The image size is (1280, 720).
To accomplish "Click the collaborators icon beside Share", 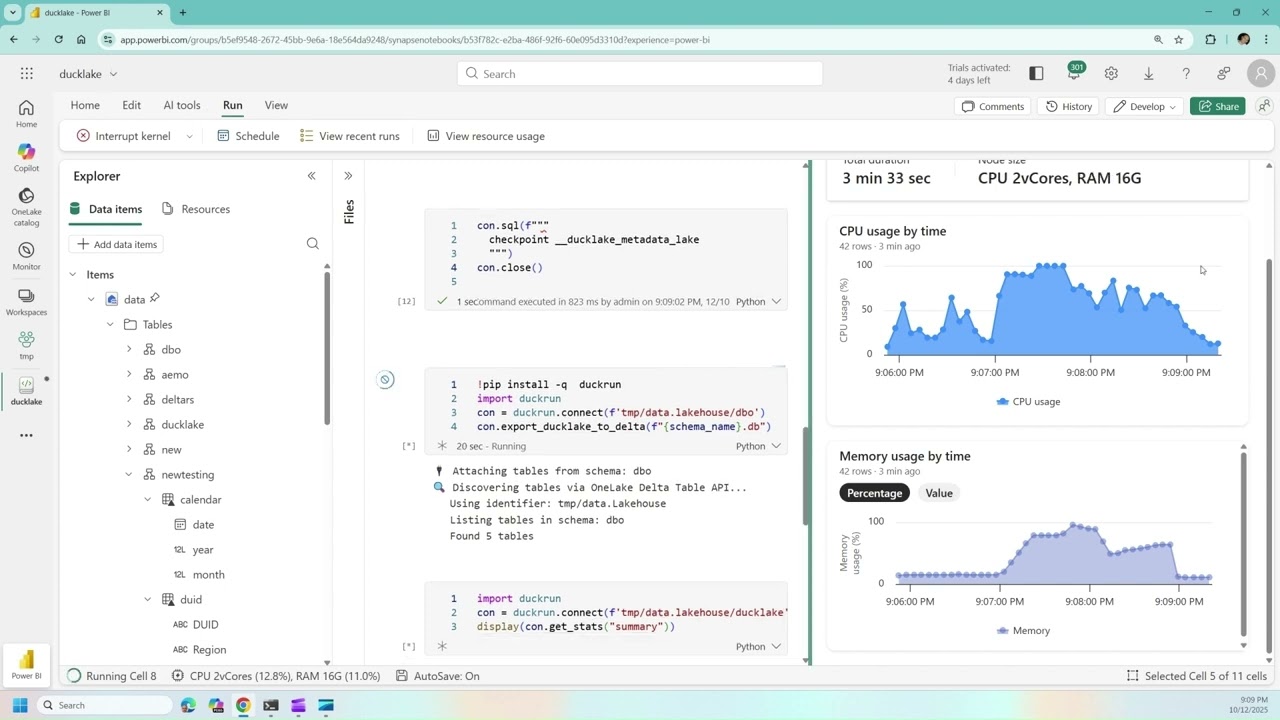I will [1264, 106].
